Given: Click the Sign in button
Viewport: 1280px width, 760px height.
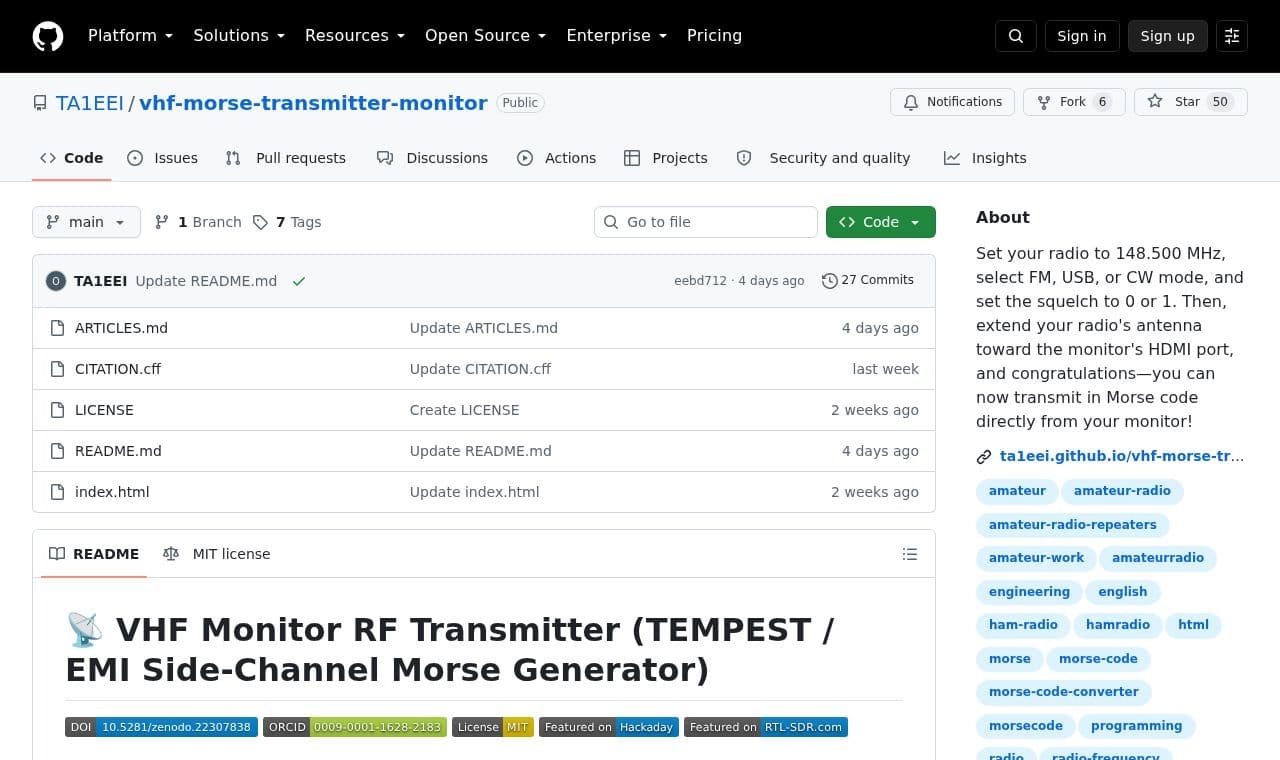Looking at the screenshot, I should pyautogui.click(x=1082, y=36).
